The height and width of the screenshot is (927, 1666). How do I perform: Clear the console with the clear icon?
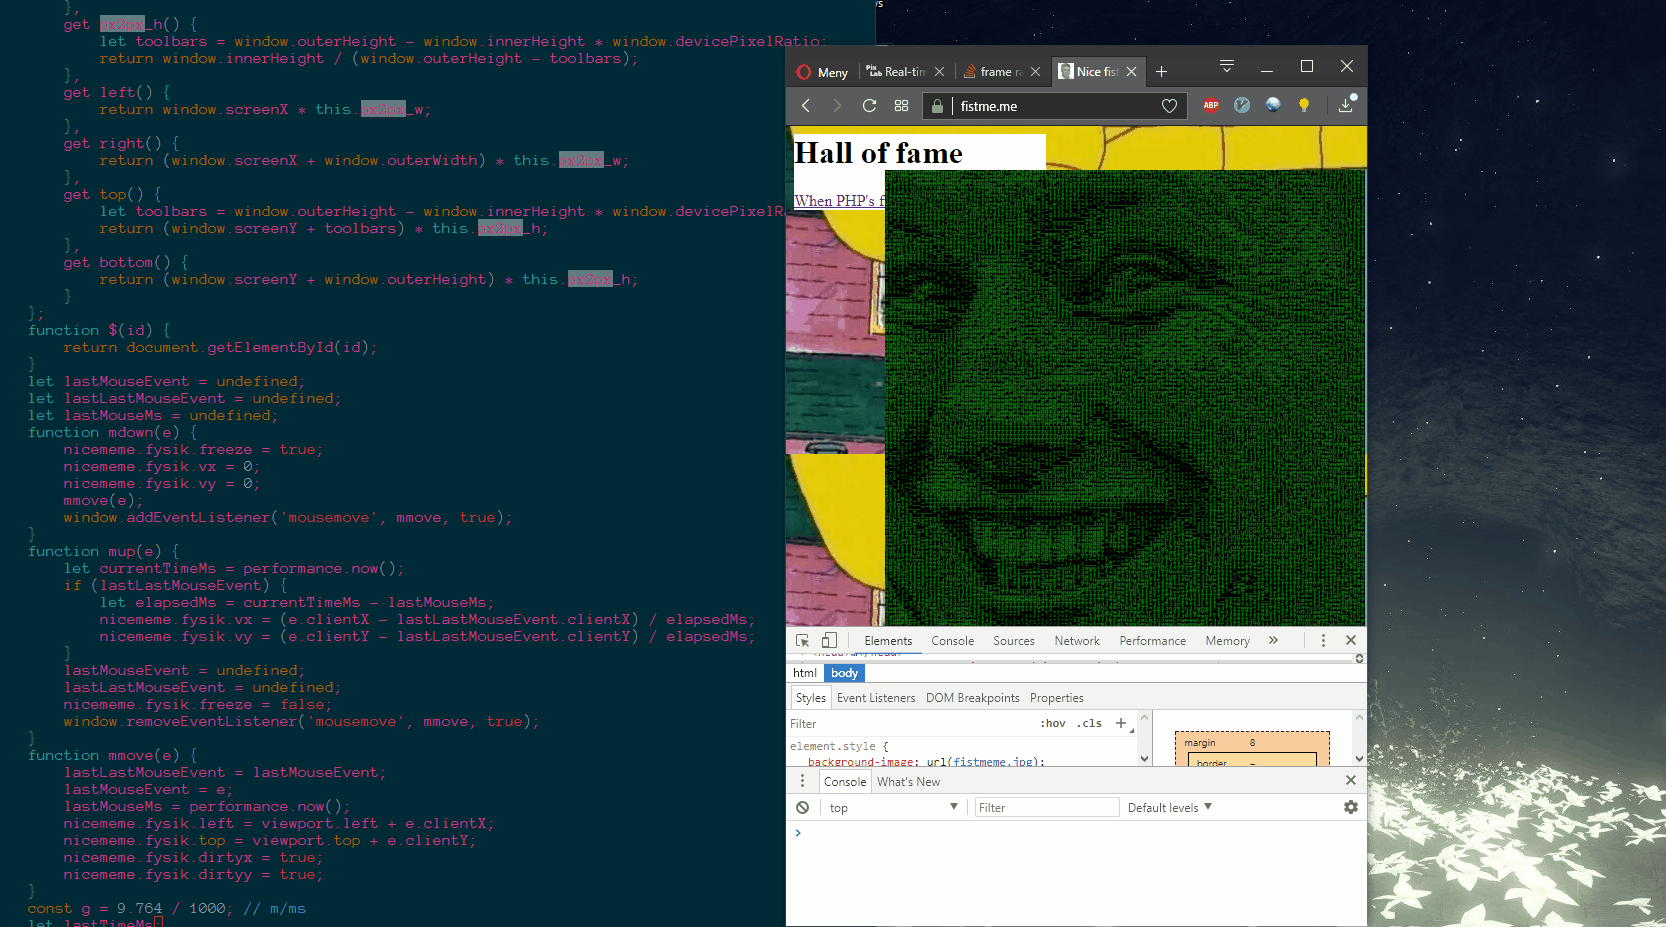click(802, 808)
